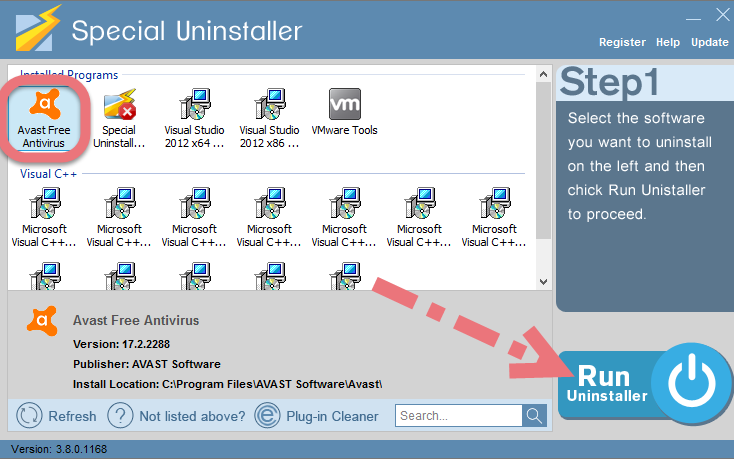Click the Run Uninstaller button label

click(607, 384)
